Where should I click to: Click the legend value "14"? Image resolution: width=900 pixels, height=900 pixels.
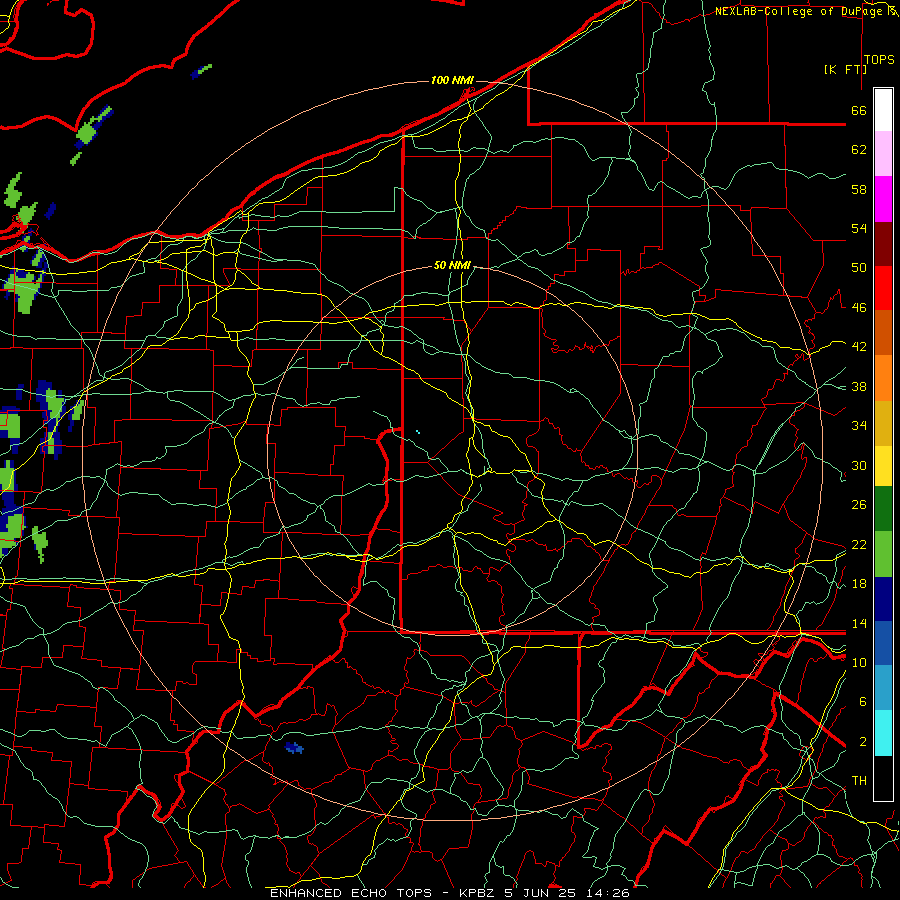point(859,623)
